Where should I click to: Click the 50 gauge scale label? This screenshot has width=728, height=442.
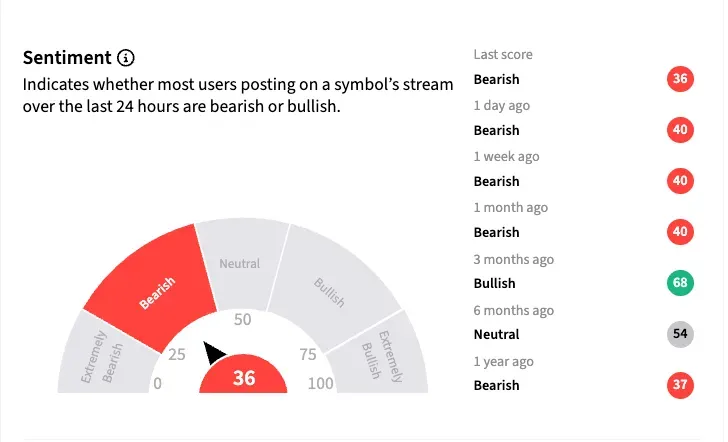point(243,320)
